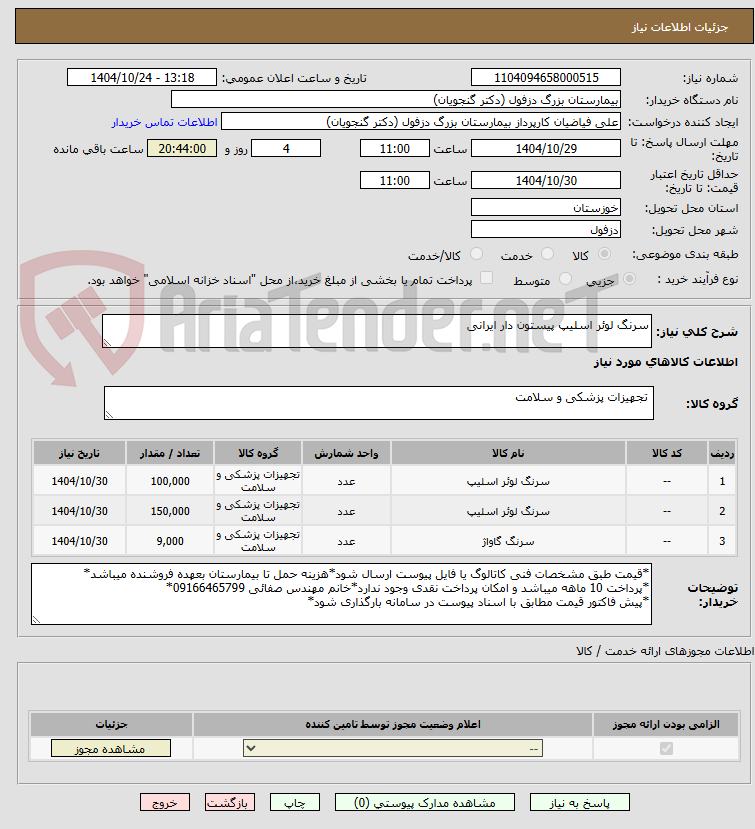Image resolution: width=755 pixels, height=829 pixels.
Task: Click the شماره نیاز field
Action: click(546, 77)
